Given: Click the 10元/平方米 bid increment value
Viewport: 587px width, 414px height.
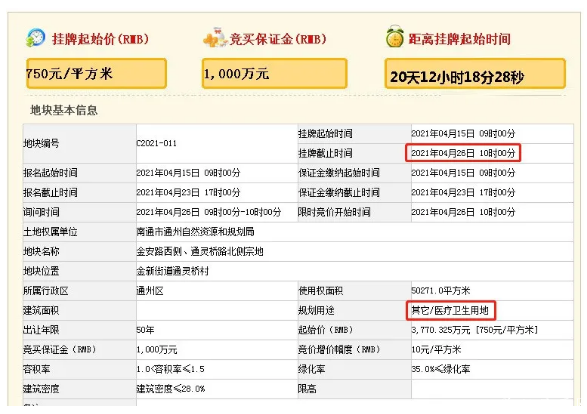Looking at the screenshot, I should pos(436,350).
